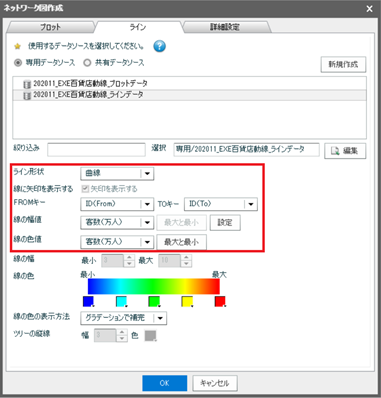381x398 pixels.
Task: Pick the green color swatch
Action: click(154, 301)
